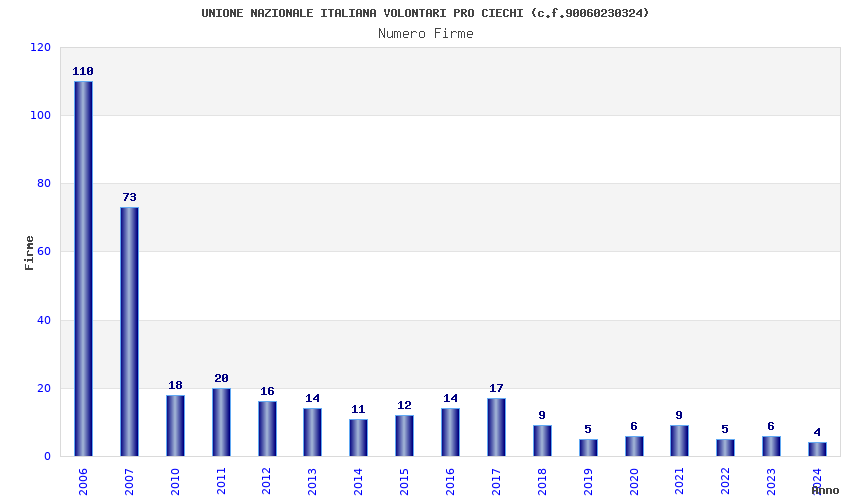The width and height of the screenshot is (850, 500).
Task: Click the 120 tick on y-axis
Action: (x=40, y=48)
